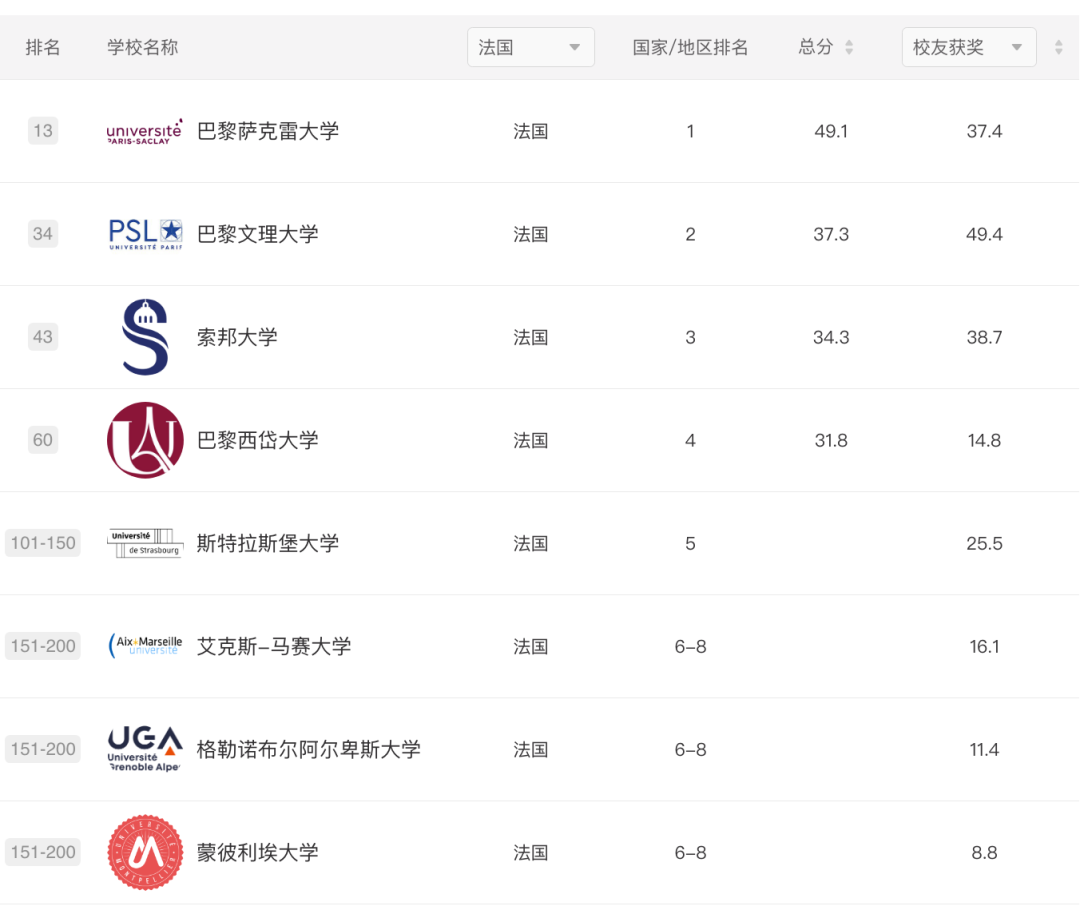Click 法国 cell in 索邦大学 row

click(530, 337)
